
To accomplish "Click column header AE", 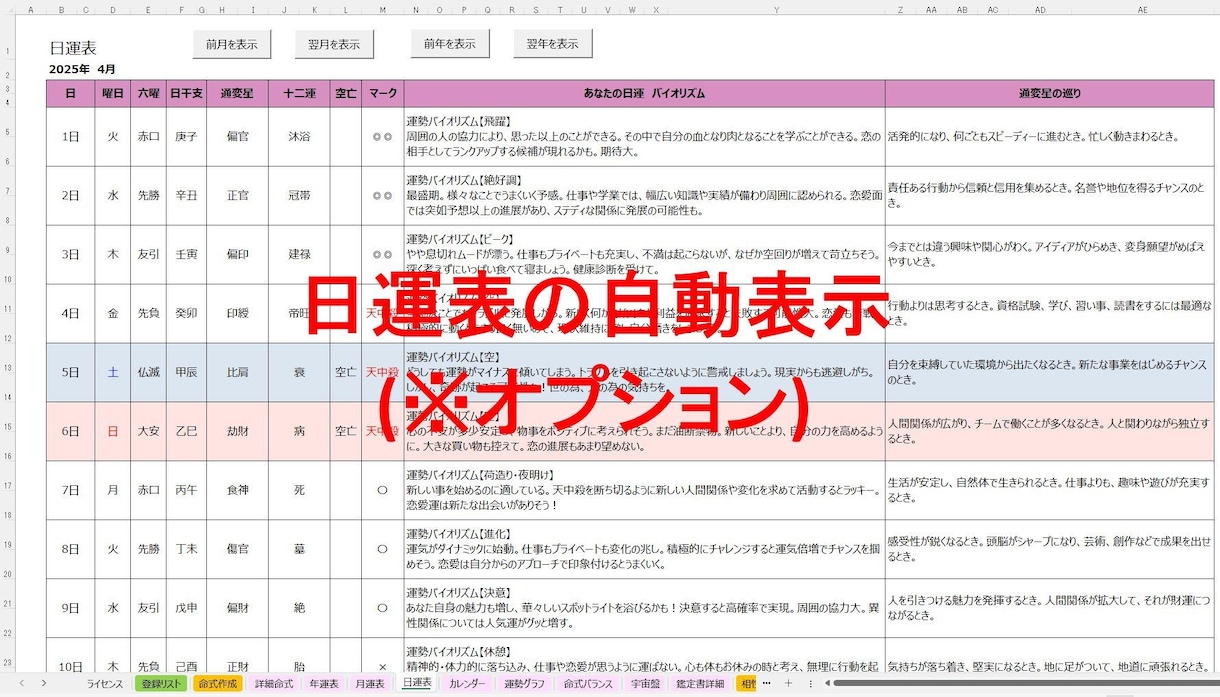I will [x=1143, y=10].
